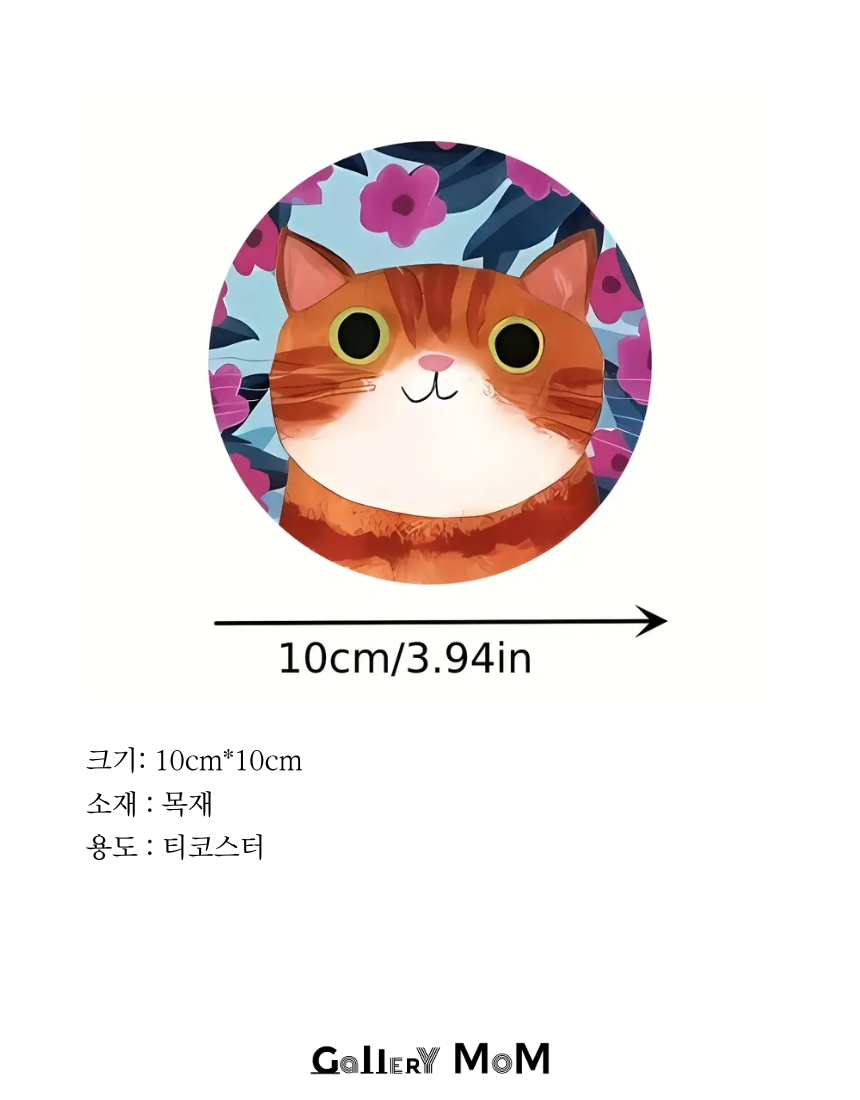The width and height of the screenshot is (860, 1100).
Task: Click the 소재 : 목재 material text
Action: pyautogui.click(x=149, y=803)
